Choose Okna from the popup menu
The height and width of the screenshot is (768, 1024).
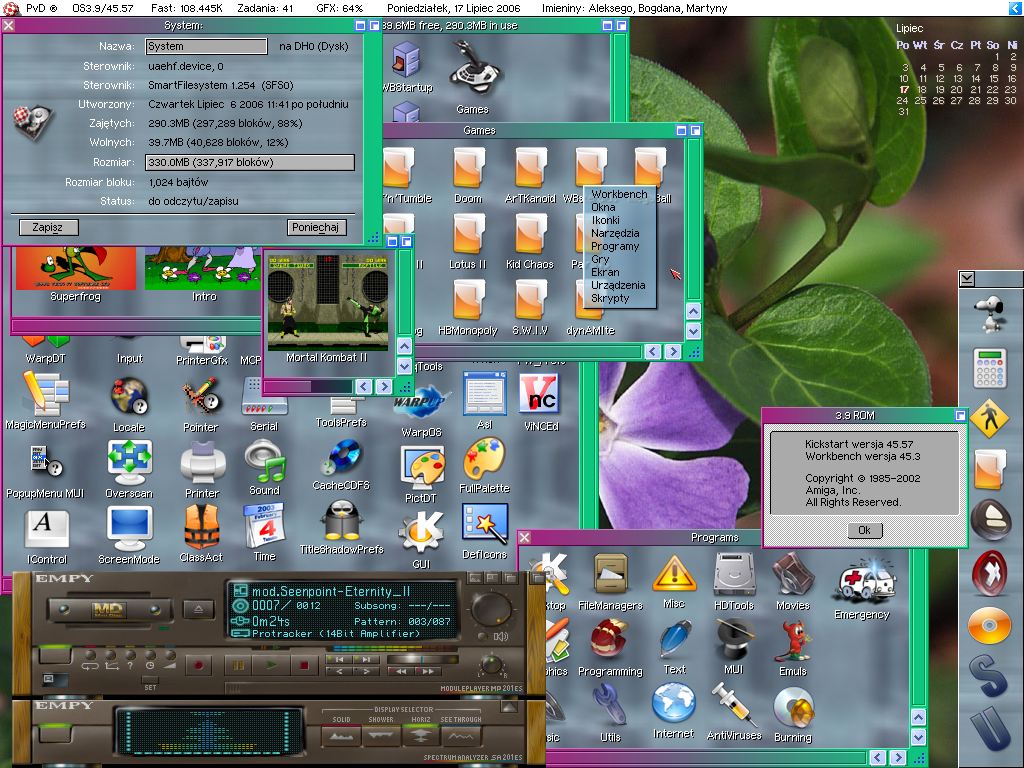point(619,207)
